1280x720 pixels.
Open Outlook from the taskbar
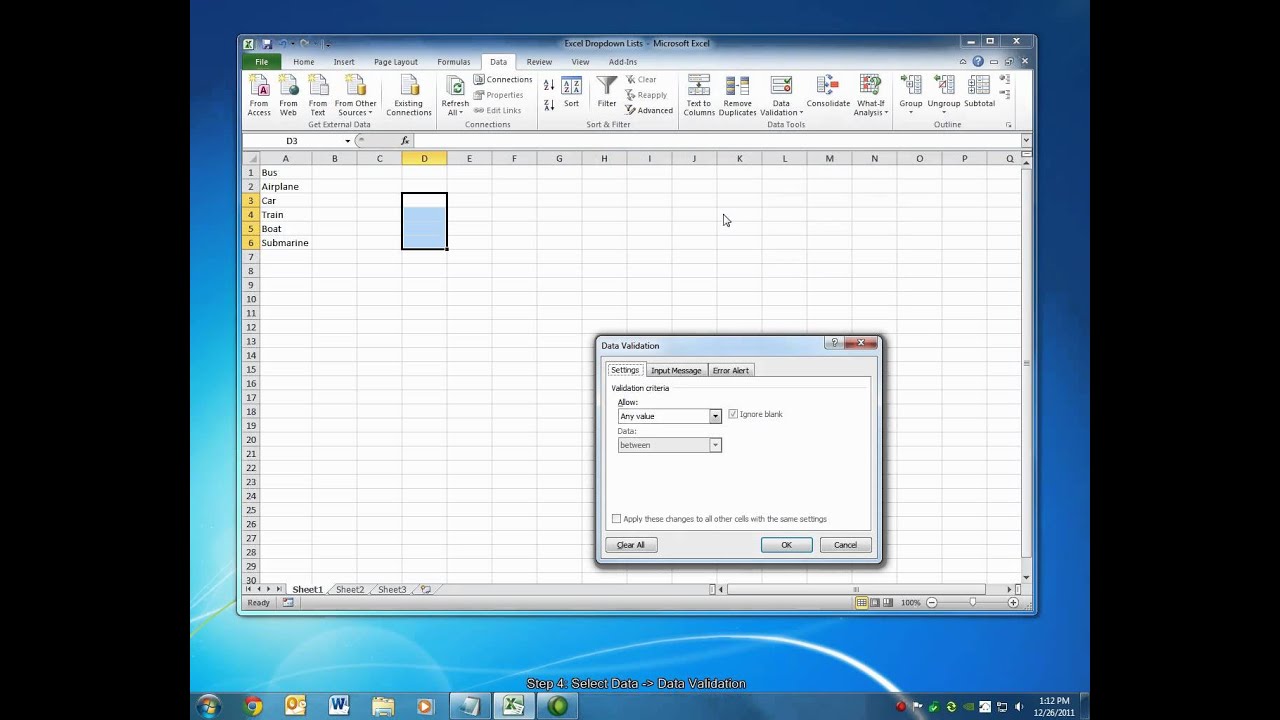pyautogui.click(x=296, y=706)
